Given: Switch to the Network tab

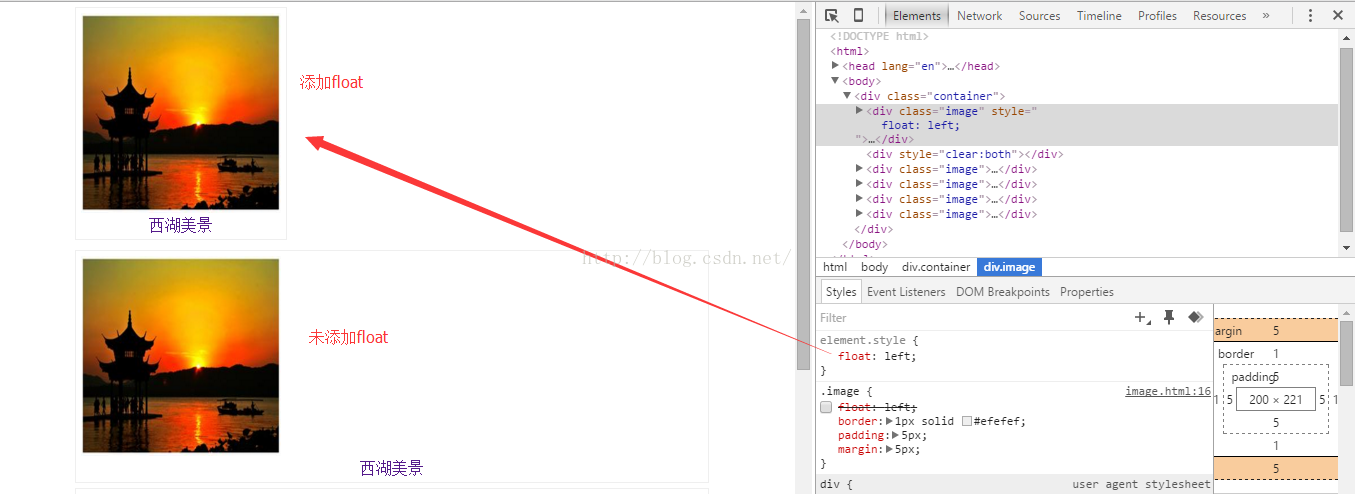Looking at the screenshot, I should coord(979,15).
